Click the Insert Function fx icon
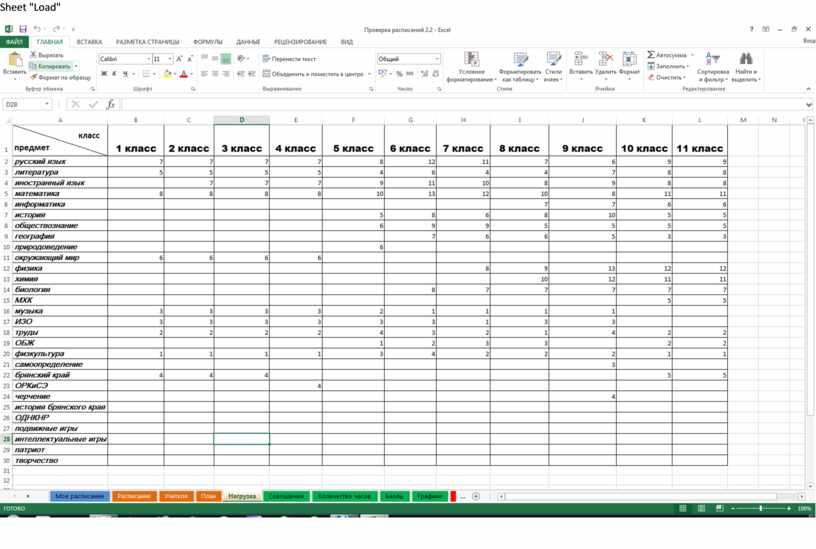This screenshot has height=549, width=816. (x=110, y=104)
